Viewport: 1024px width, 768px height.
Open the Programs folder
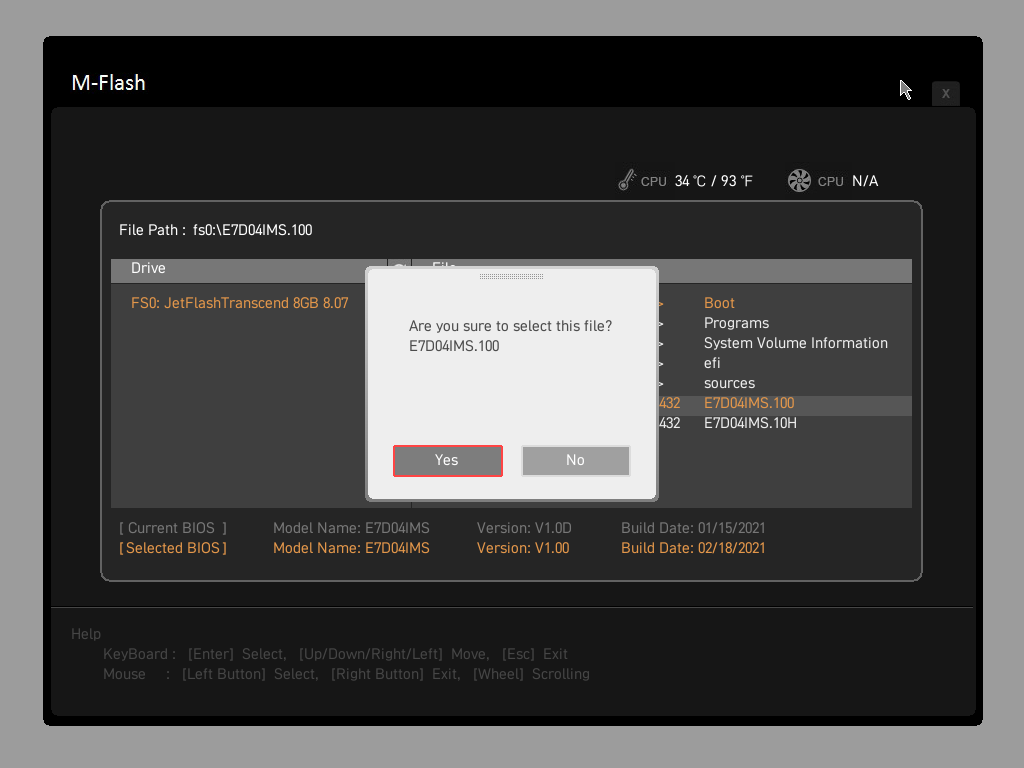736,323
